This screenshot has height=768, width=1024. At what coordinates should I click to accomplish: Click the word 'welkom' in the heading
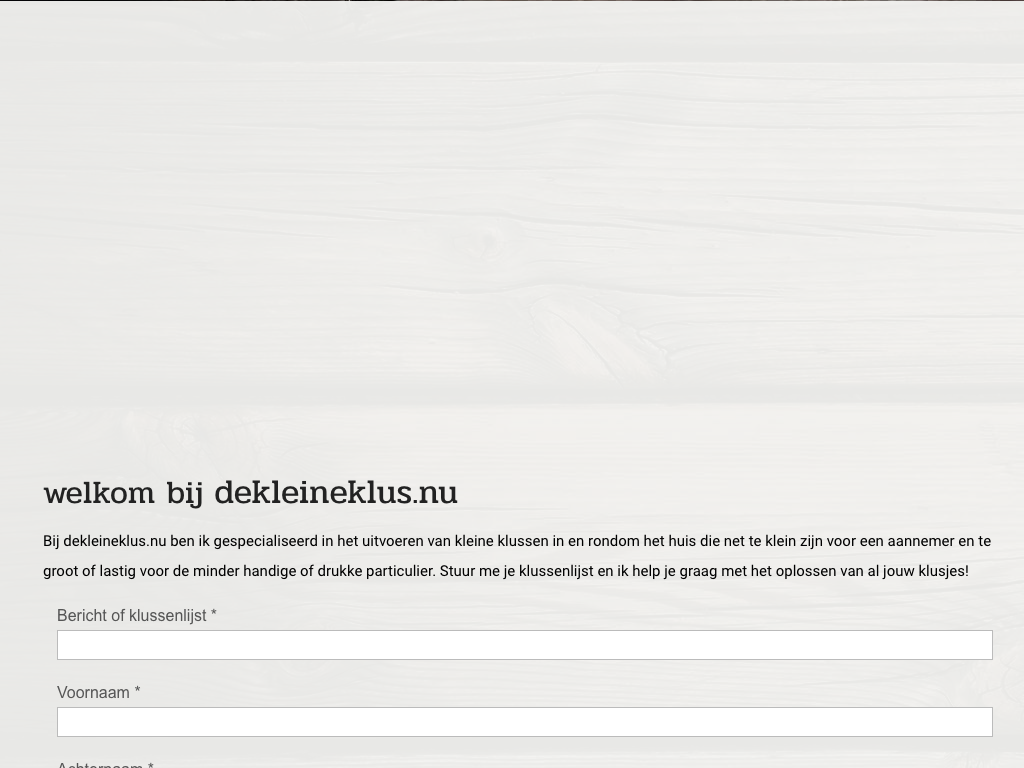[99, 493]
